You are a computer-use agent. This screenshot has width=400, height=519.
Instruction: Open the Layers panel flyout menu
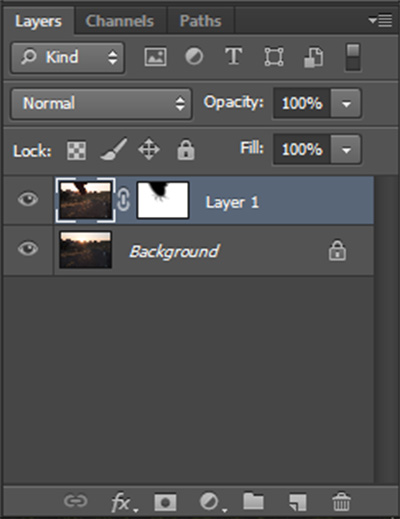380,21
